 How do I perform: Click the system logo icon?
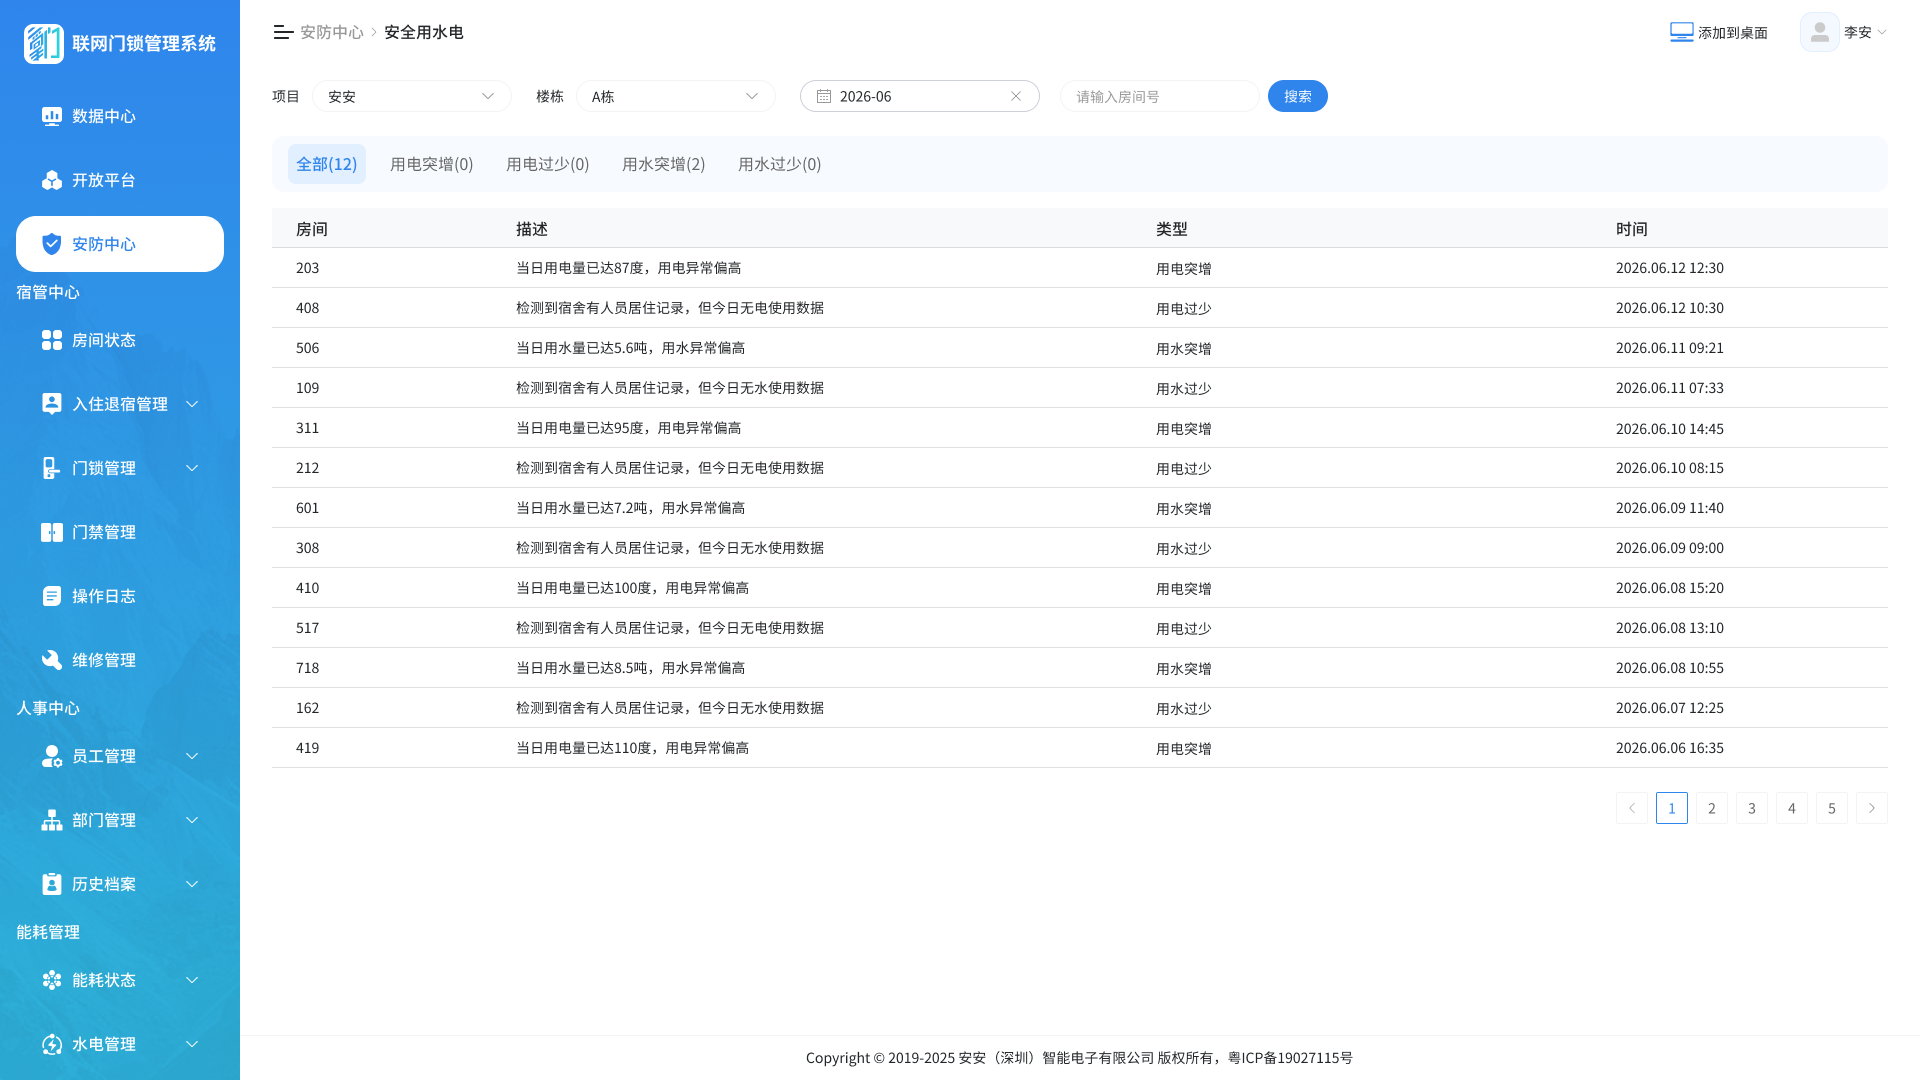pos(44,43)
